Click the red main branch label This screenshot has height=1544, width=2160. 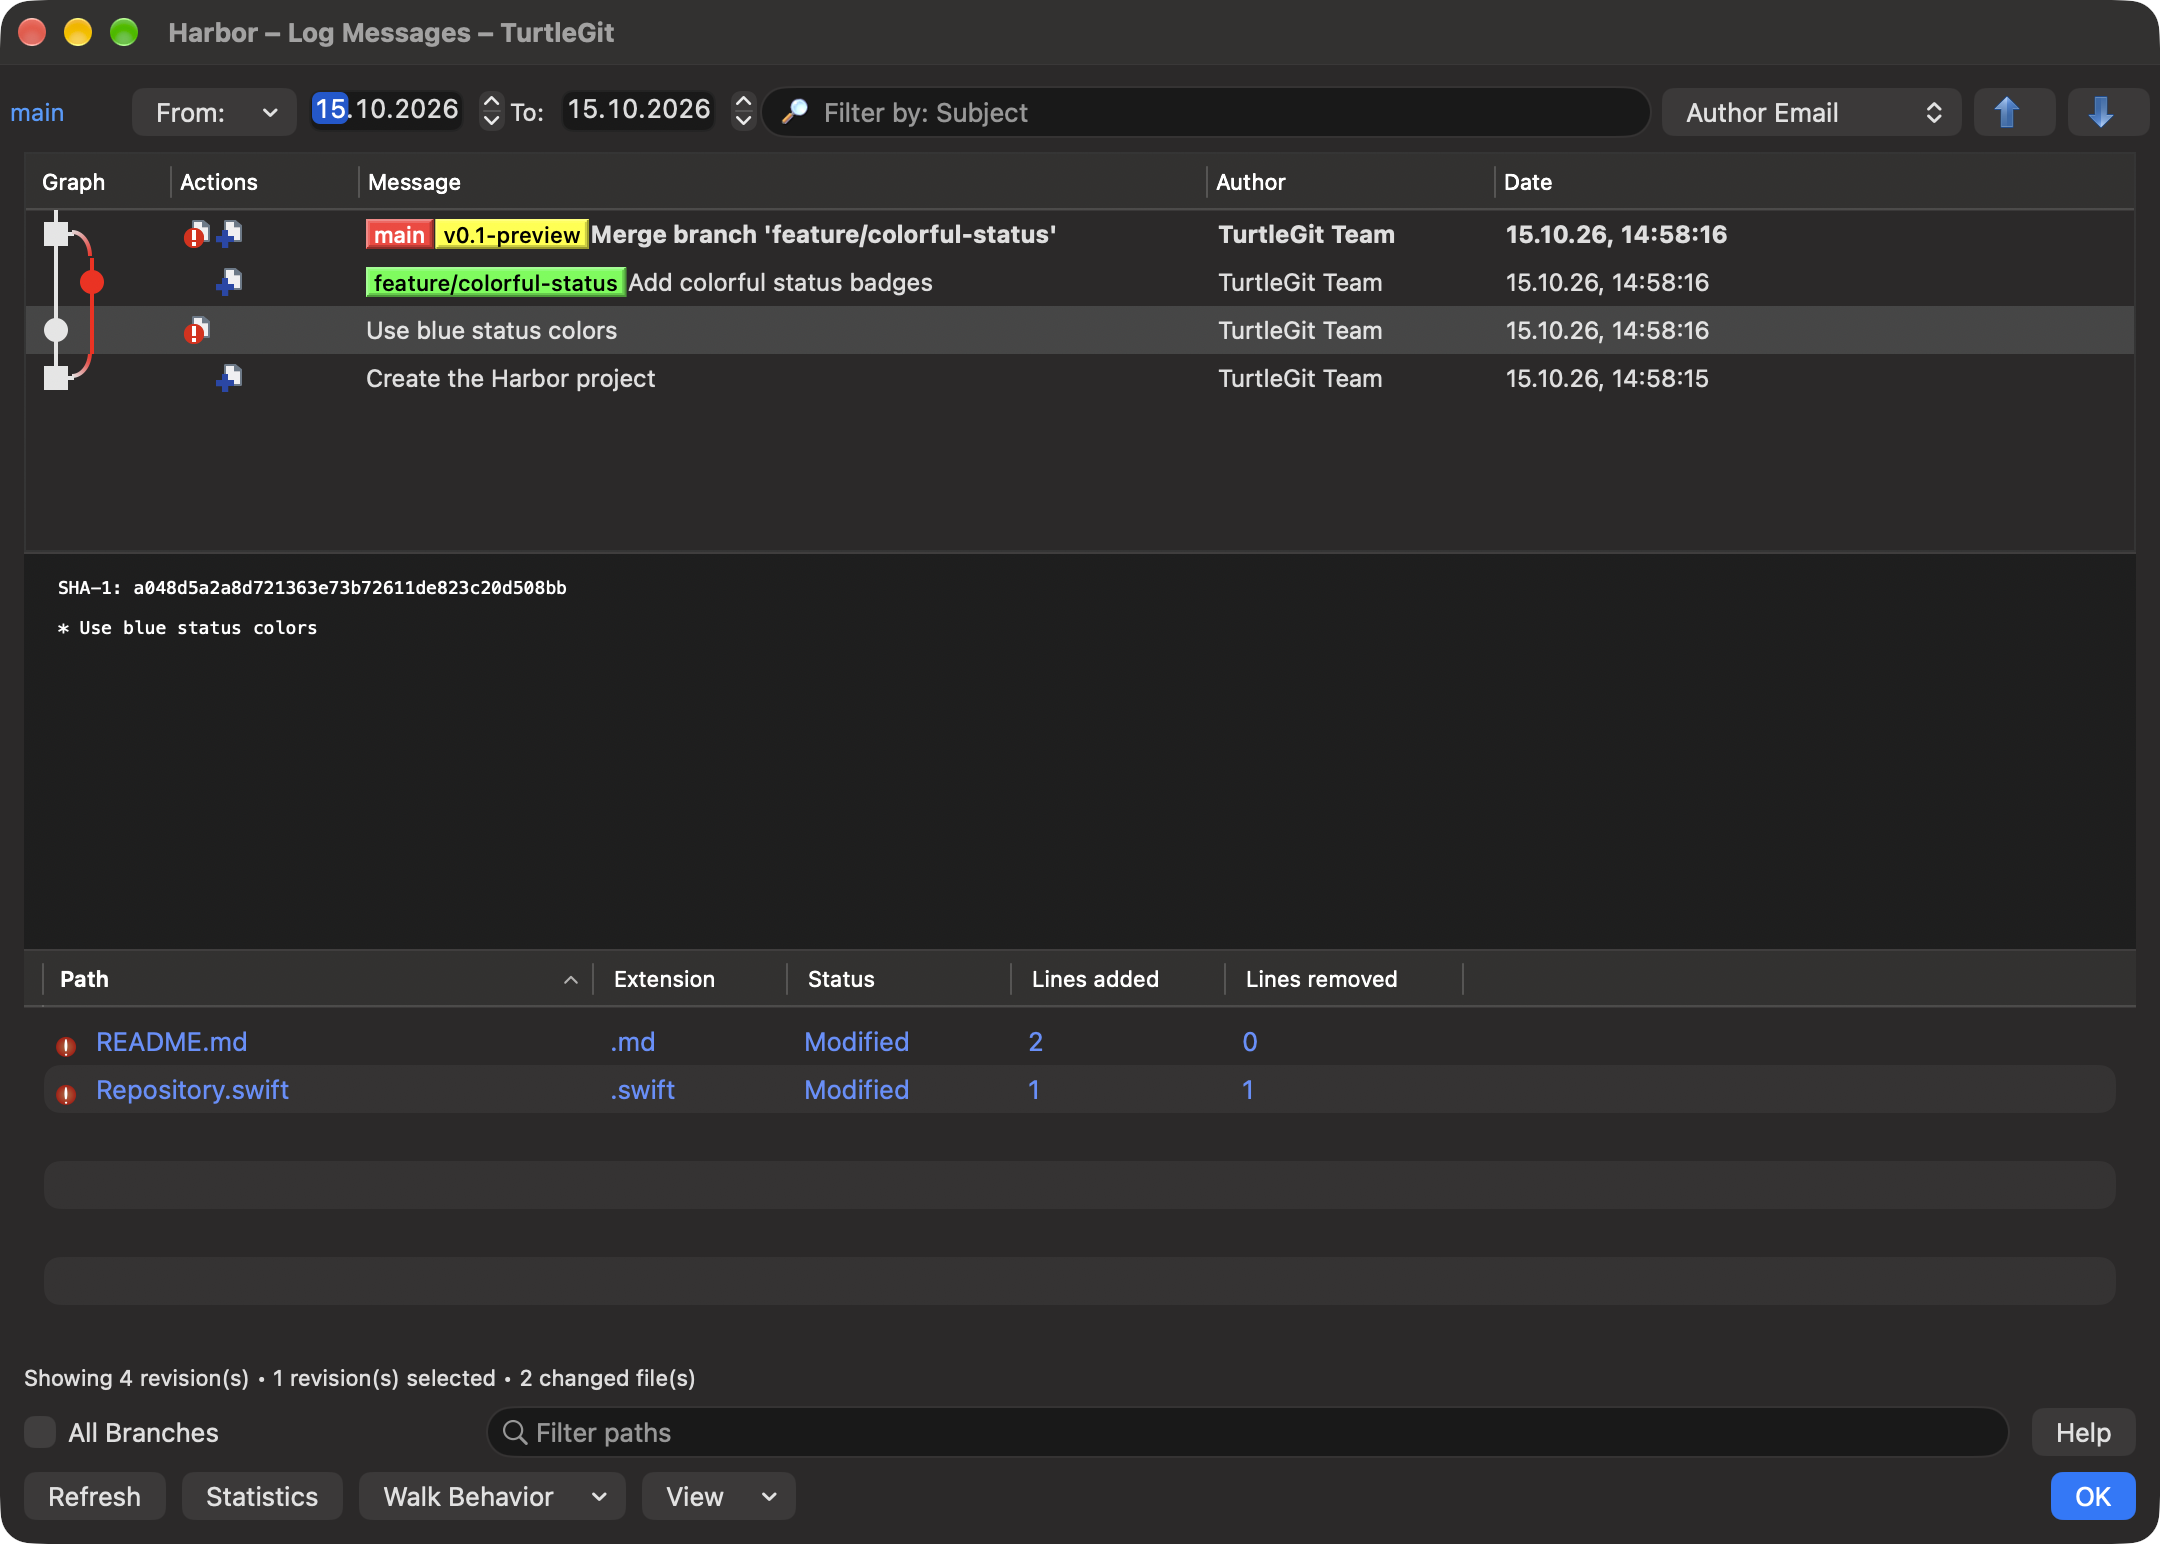pos(399,234)
